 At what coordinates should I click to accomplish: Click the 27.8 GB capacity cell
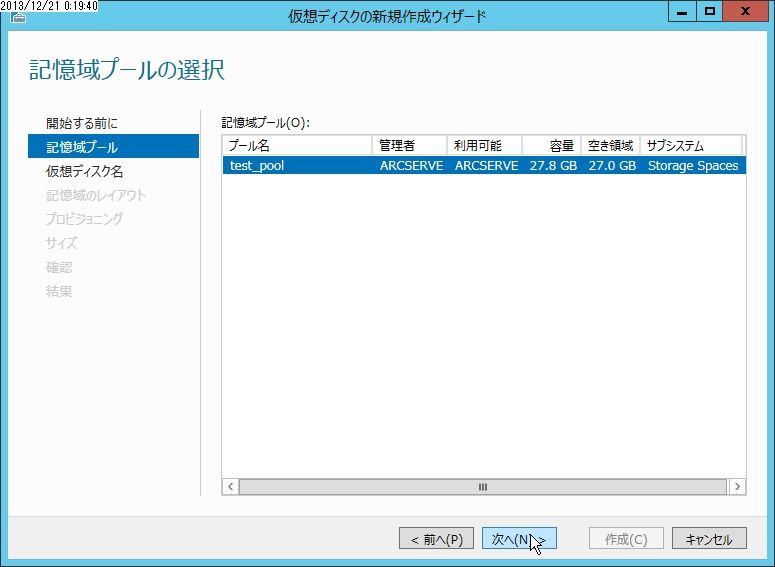coord(553,165)
